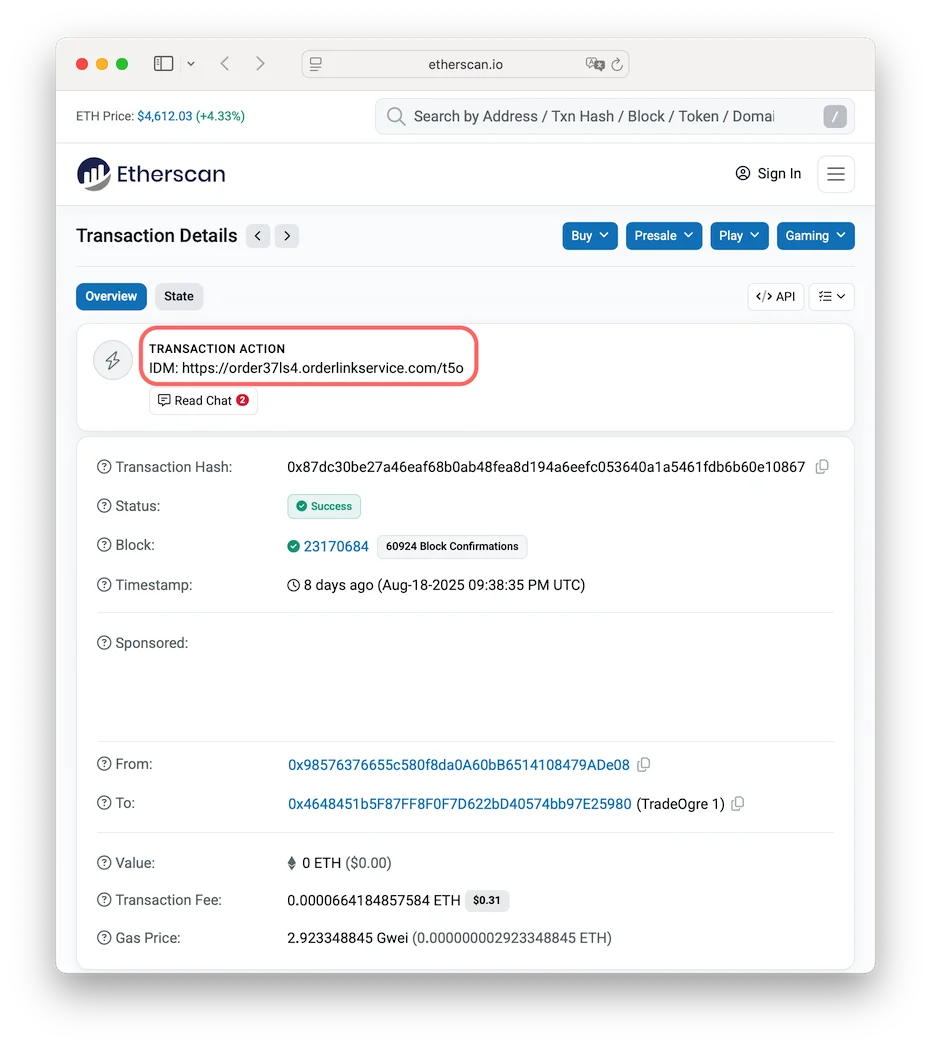Click the Transaction Fee help icon
The width and height of the screenshot is (931, 1047).
click(x=104, y=900)
